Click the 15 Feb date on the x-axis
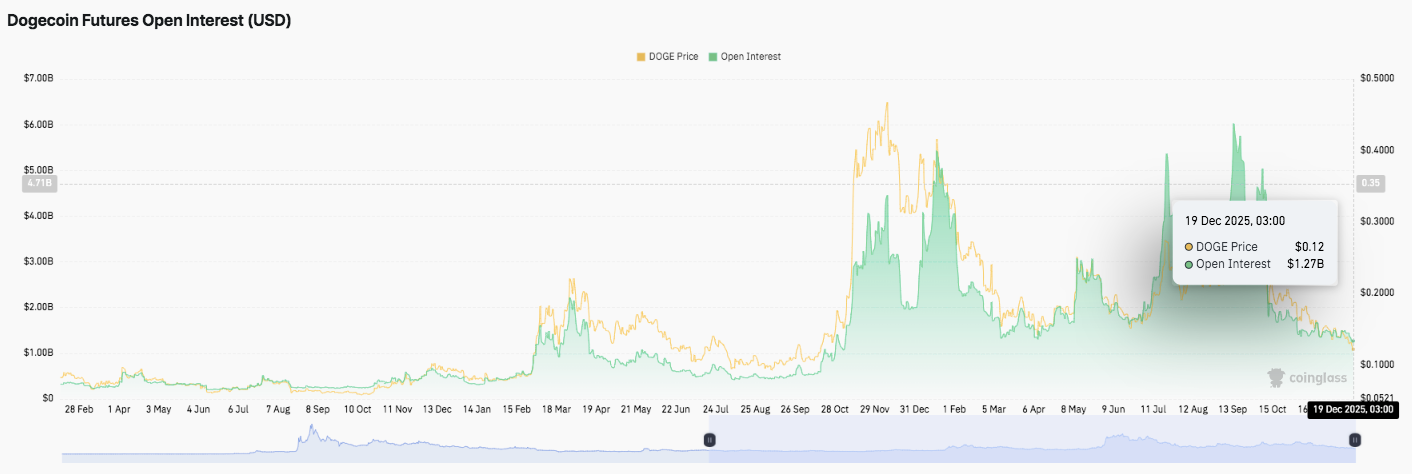Image resolution: width=1412 pixels, height=474 pixels. 518,409
